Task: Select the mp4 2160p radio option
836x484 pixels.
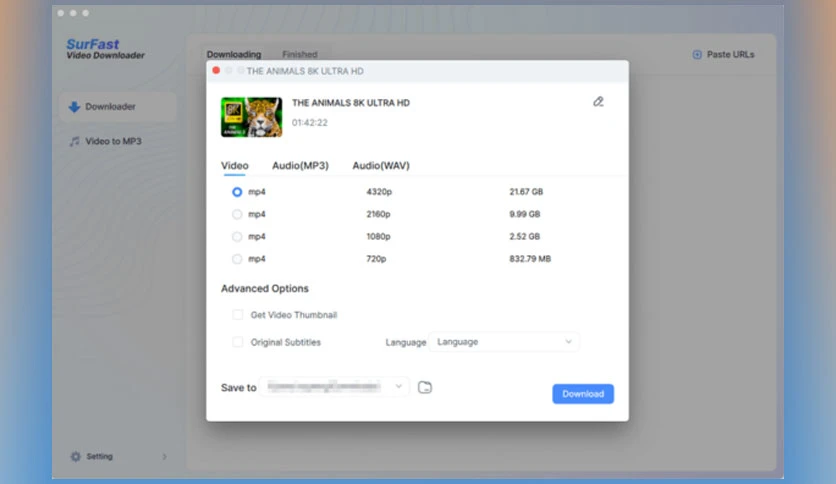Action: (x=237, y=214)
